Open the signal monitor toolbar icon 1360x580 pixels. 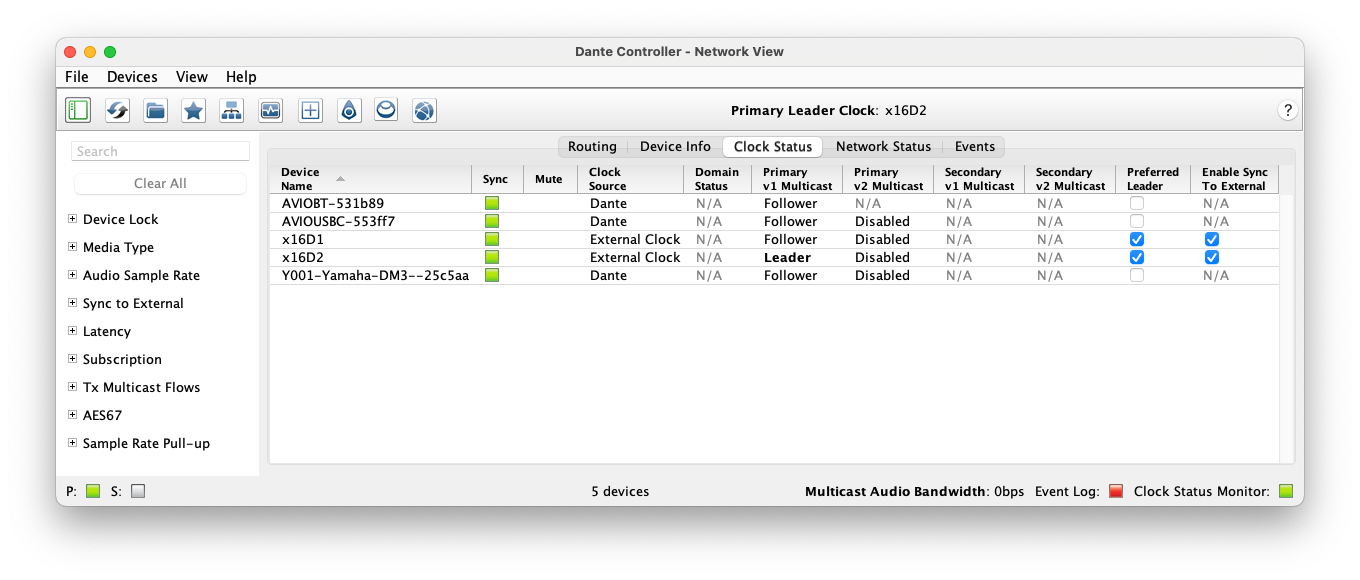click(270, 110)
